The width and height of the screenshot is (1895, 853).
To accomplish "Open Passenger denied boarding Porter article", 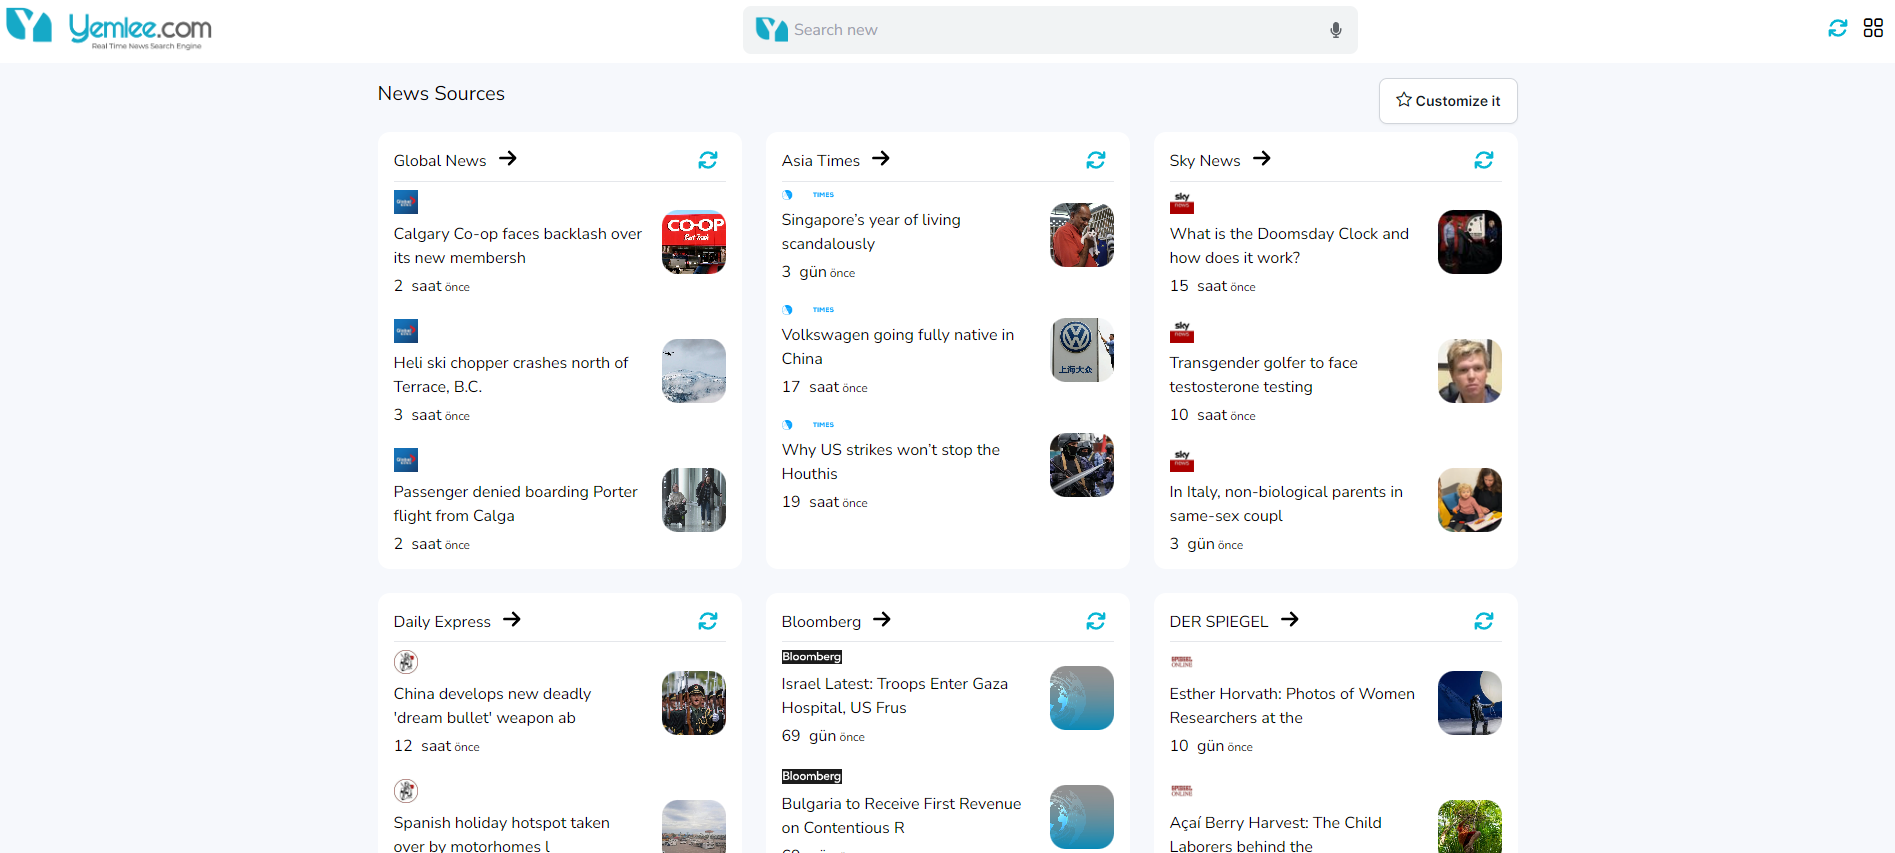I will pyautogui.click(x=515, y=504).
